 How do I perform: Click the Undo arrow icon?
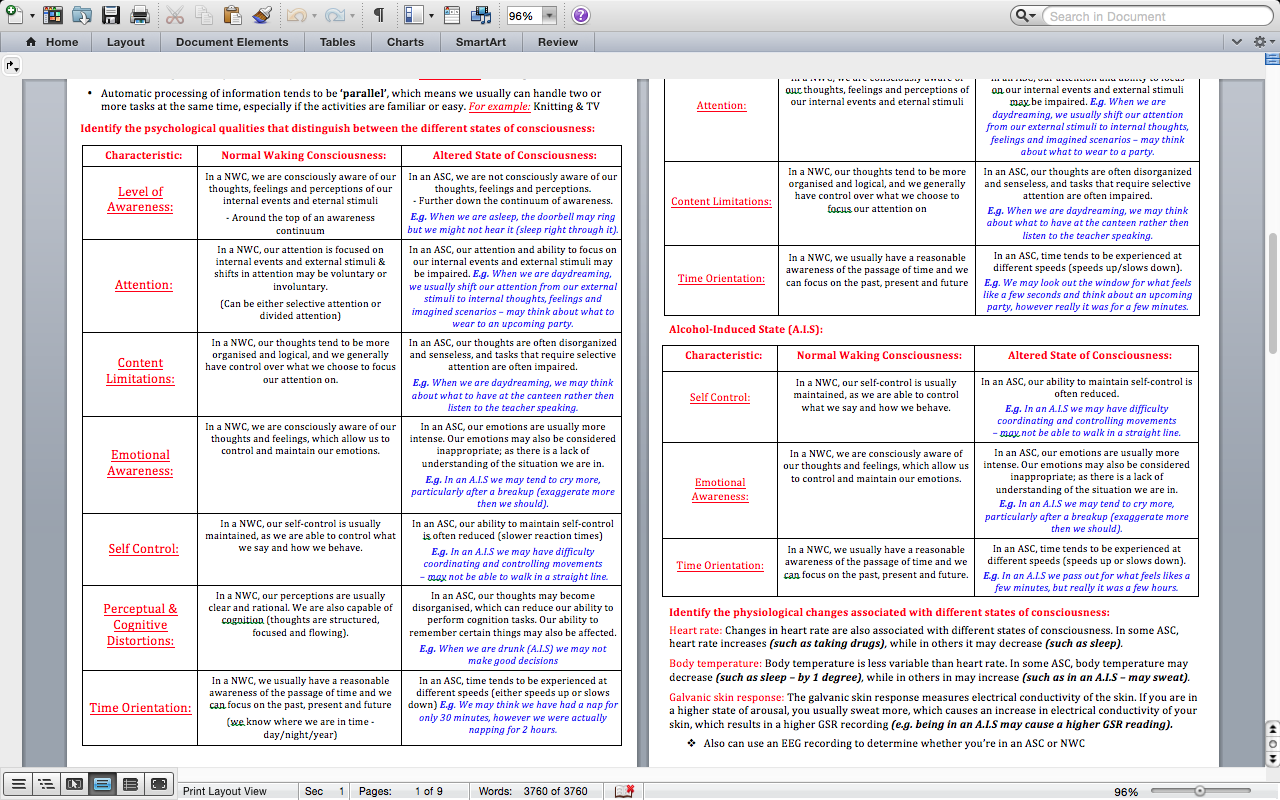pyautogui.click(x=295, y=15)
